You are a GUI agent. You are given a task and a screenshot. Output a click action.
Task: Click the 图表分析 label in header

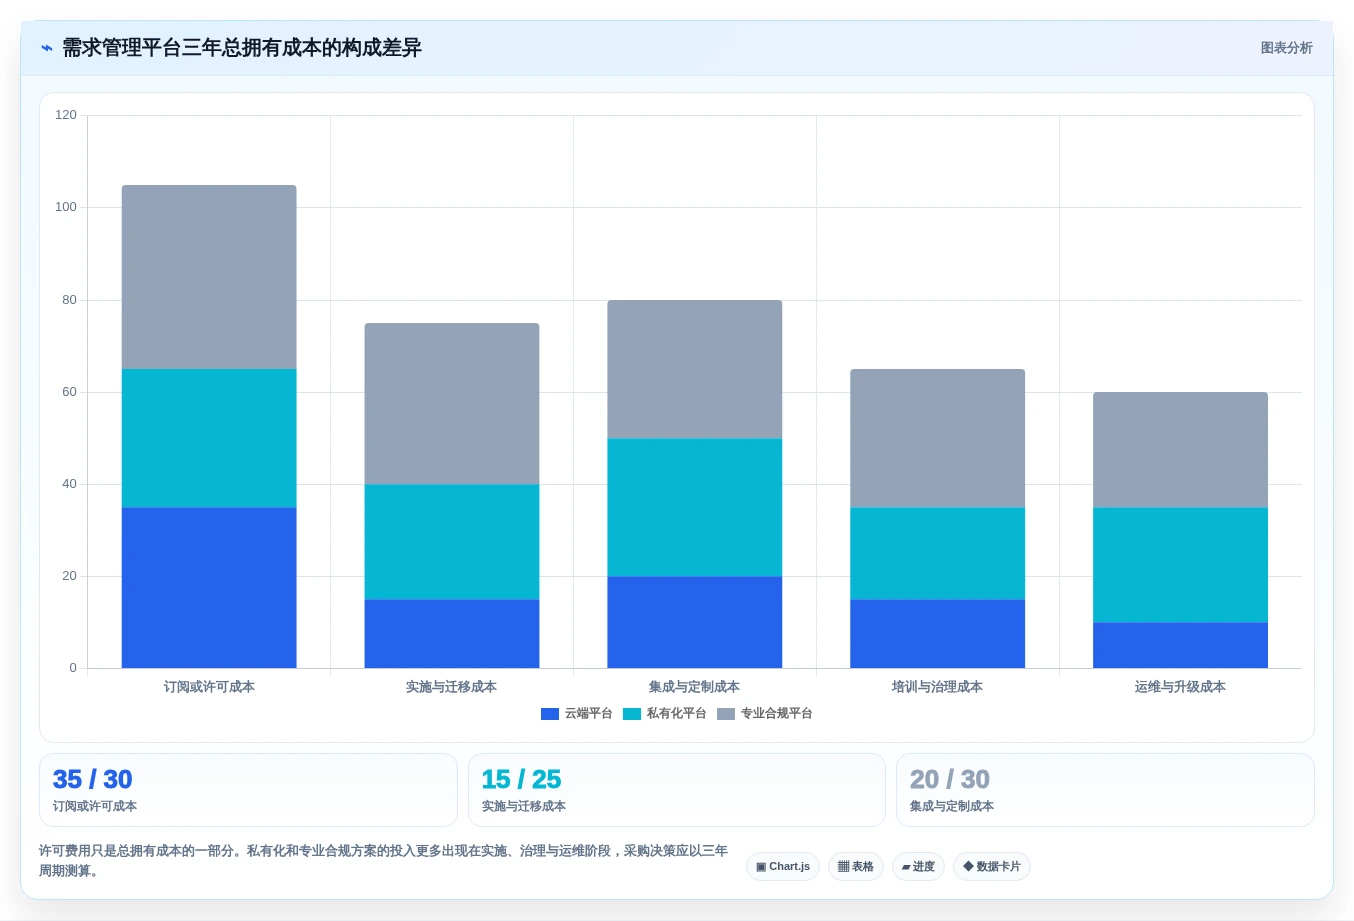point(1286,48)
